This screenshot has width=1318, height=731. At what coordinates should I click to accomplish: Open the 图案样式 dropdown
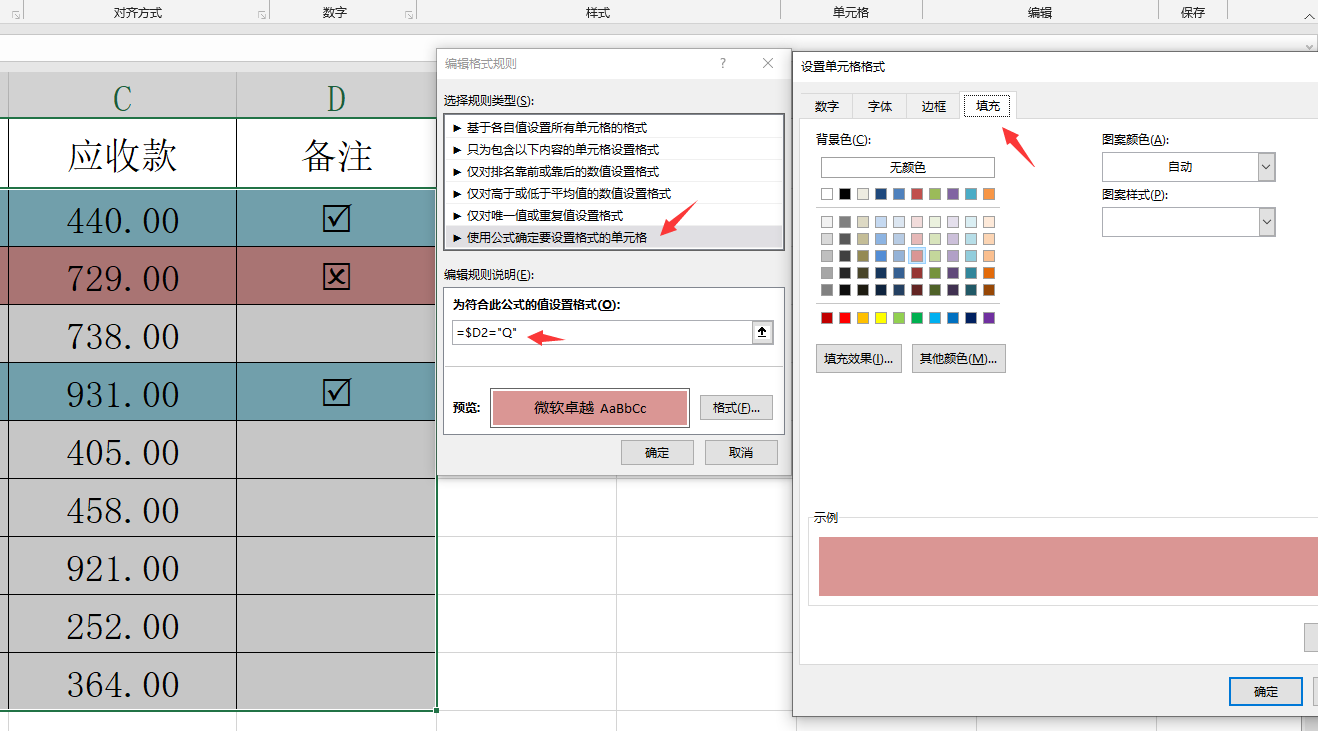pos(1188,222)
